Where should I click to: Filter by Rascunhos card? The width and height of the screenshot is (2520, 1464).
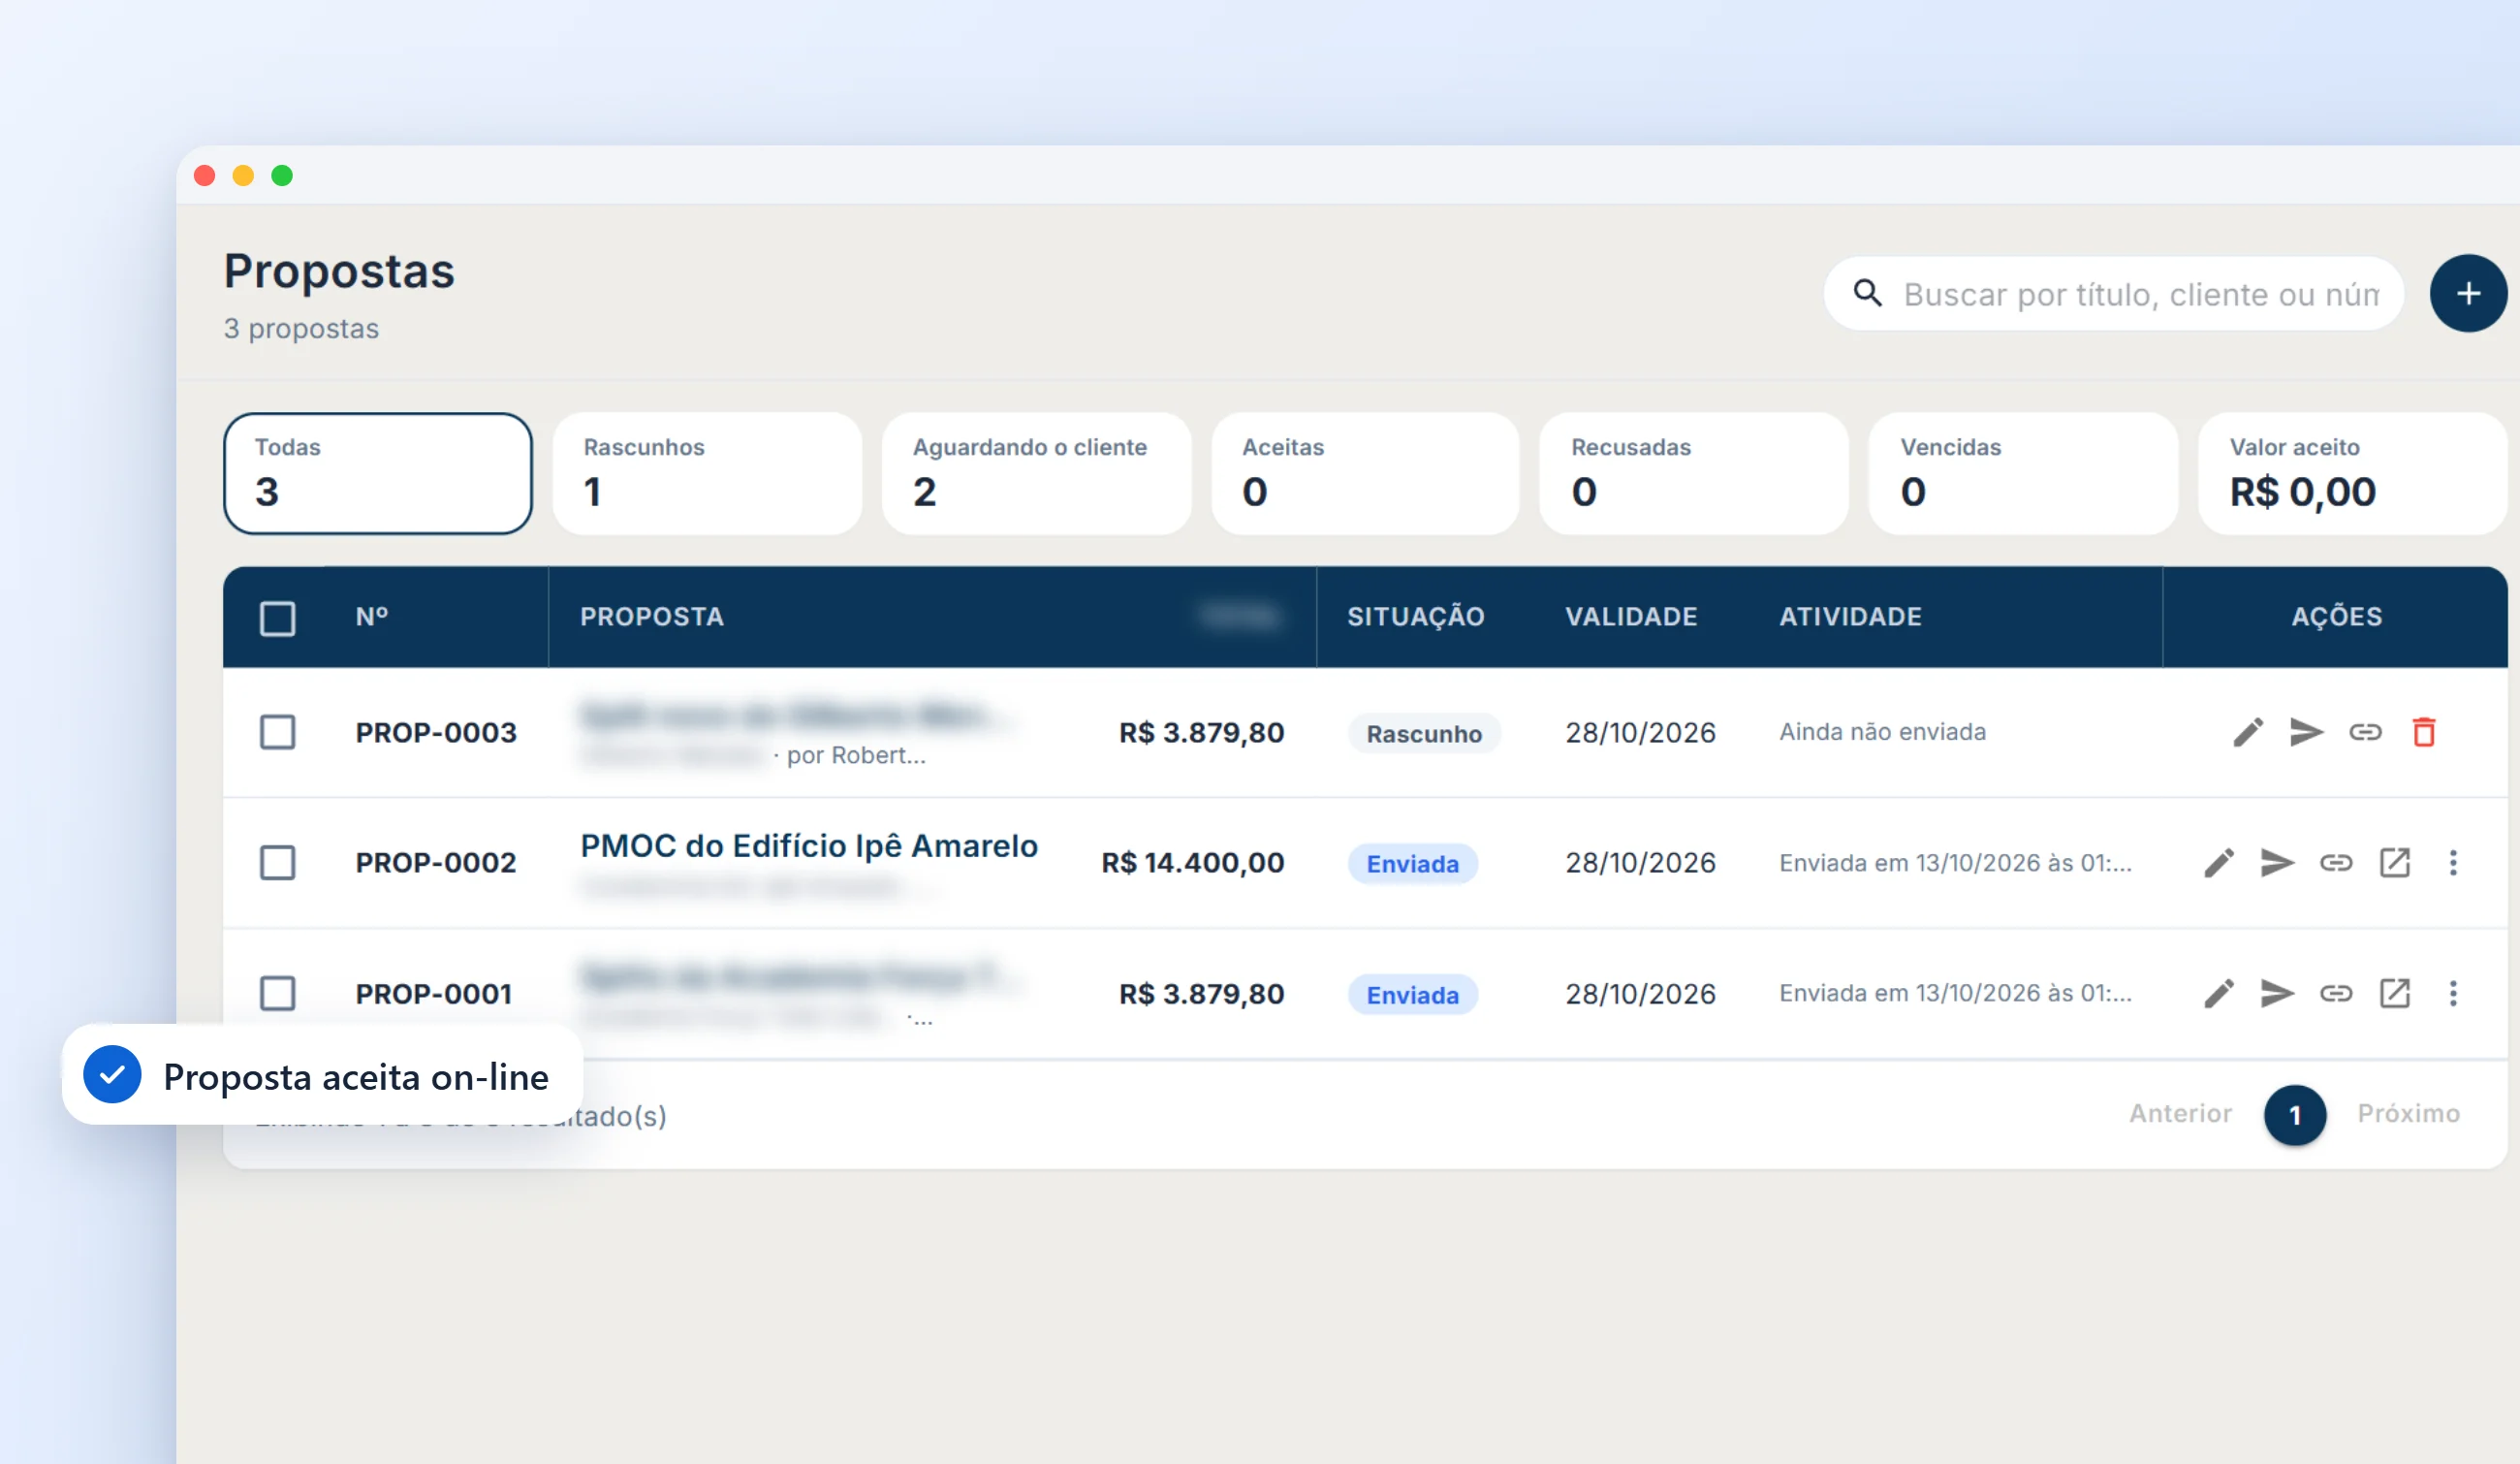coord(707,474)
